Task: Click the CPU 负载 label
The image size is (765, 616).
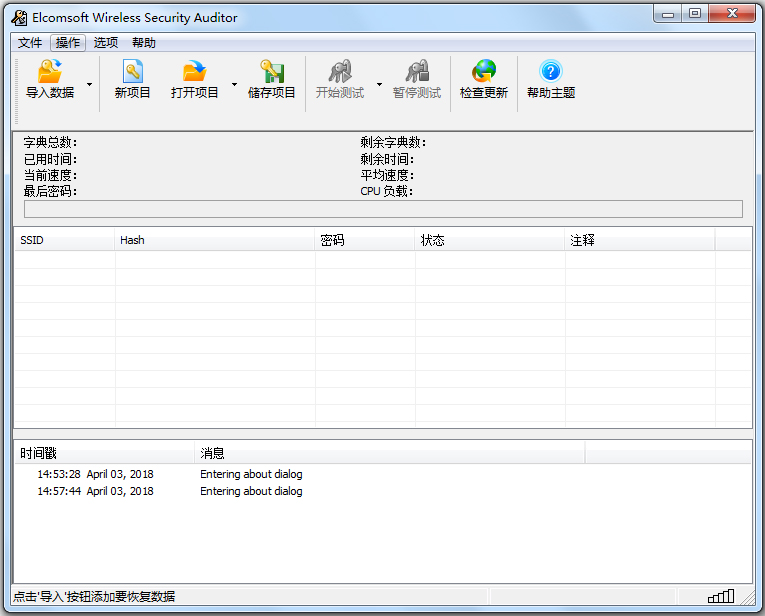Action: 386,191
